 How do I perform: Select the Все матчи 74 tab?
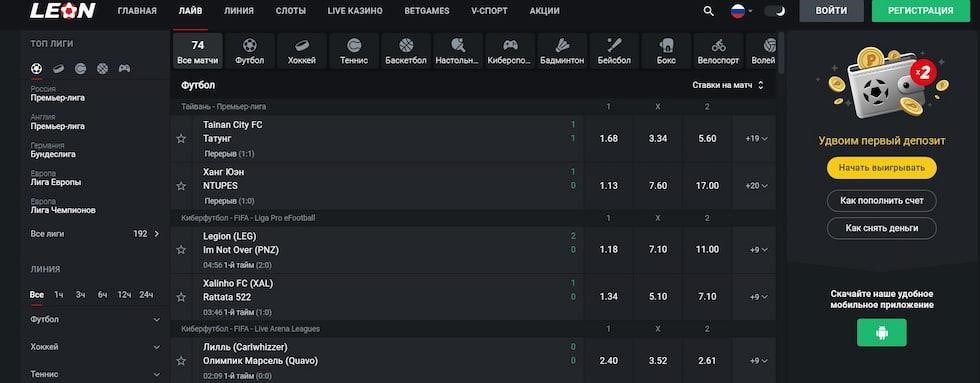[x=198, y=51]
